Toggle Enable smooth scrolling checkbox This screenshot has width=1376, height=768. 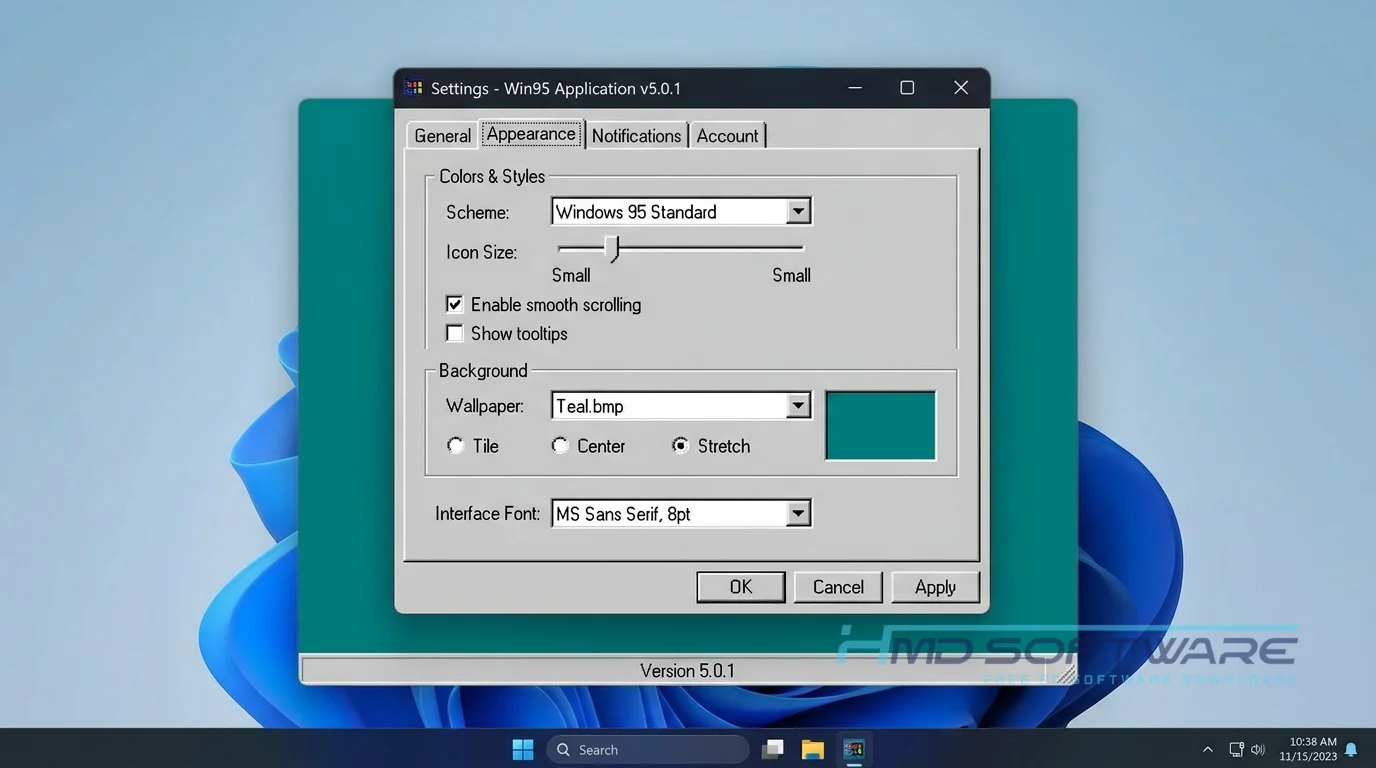click(455, 304)
